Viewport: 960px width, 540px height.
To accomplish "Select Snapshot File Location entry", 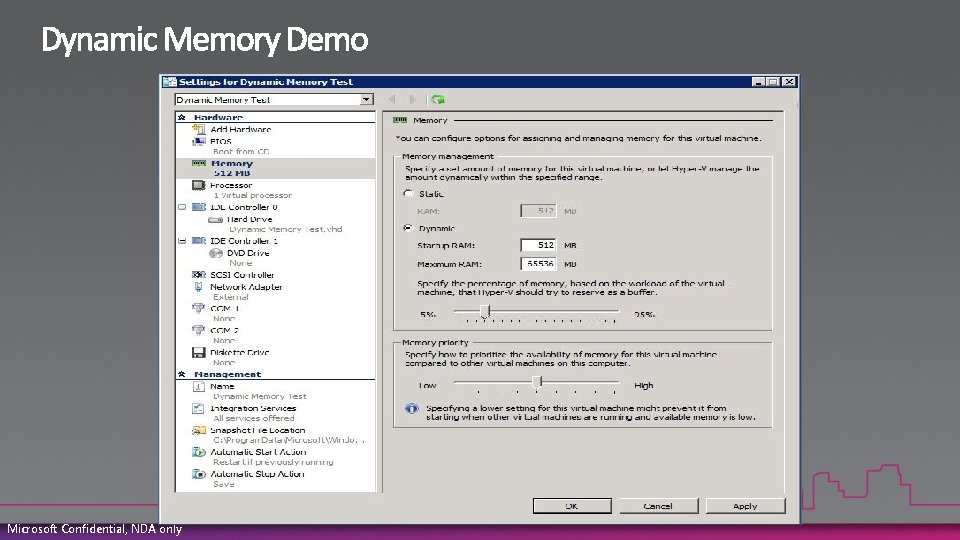I will coord(257,430).
